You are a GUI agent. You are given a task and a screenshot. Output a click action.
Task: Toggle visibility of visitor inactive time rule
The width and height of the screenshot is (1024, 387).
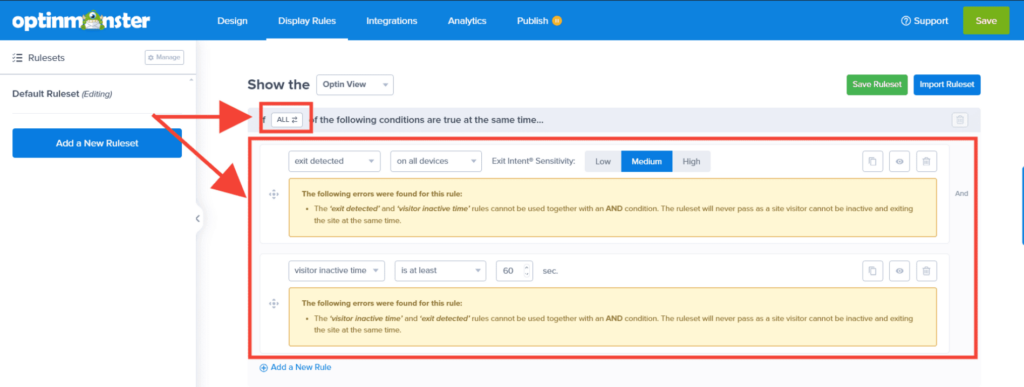[899, 271]
